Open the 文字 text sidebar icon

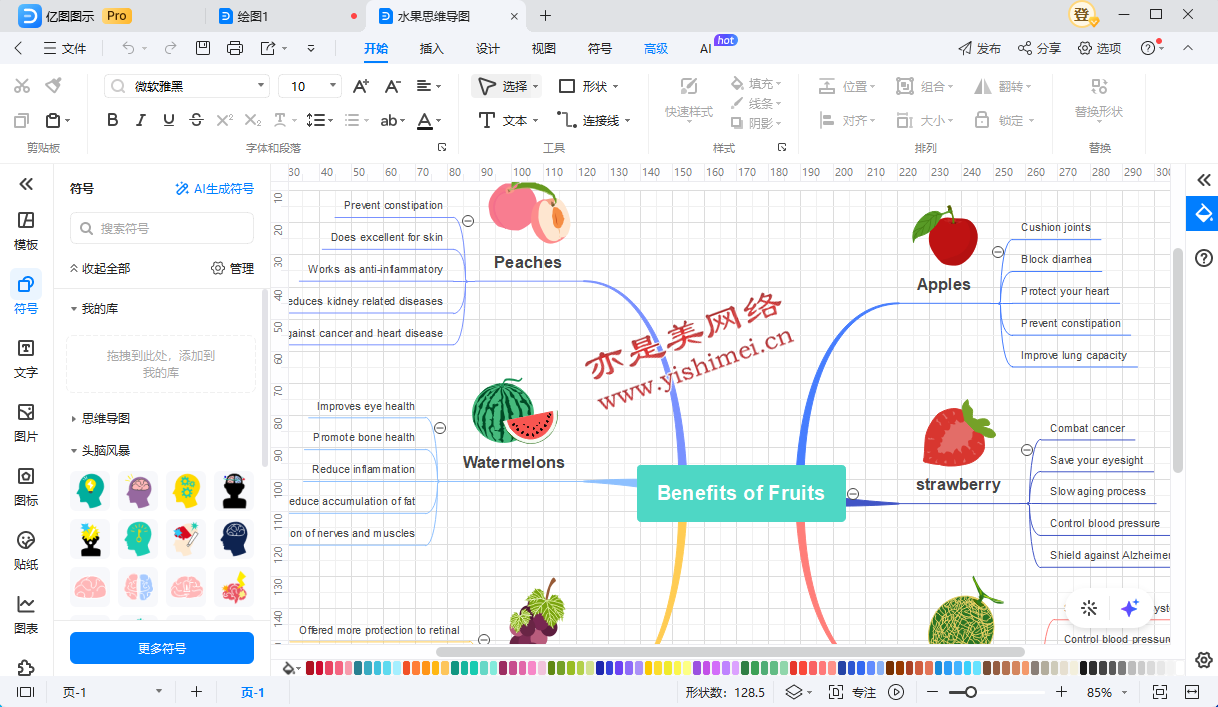click(26, 358)
